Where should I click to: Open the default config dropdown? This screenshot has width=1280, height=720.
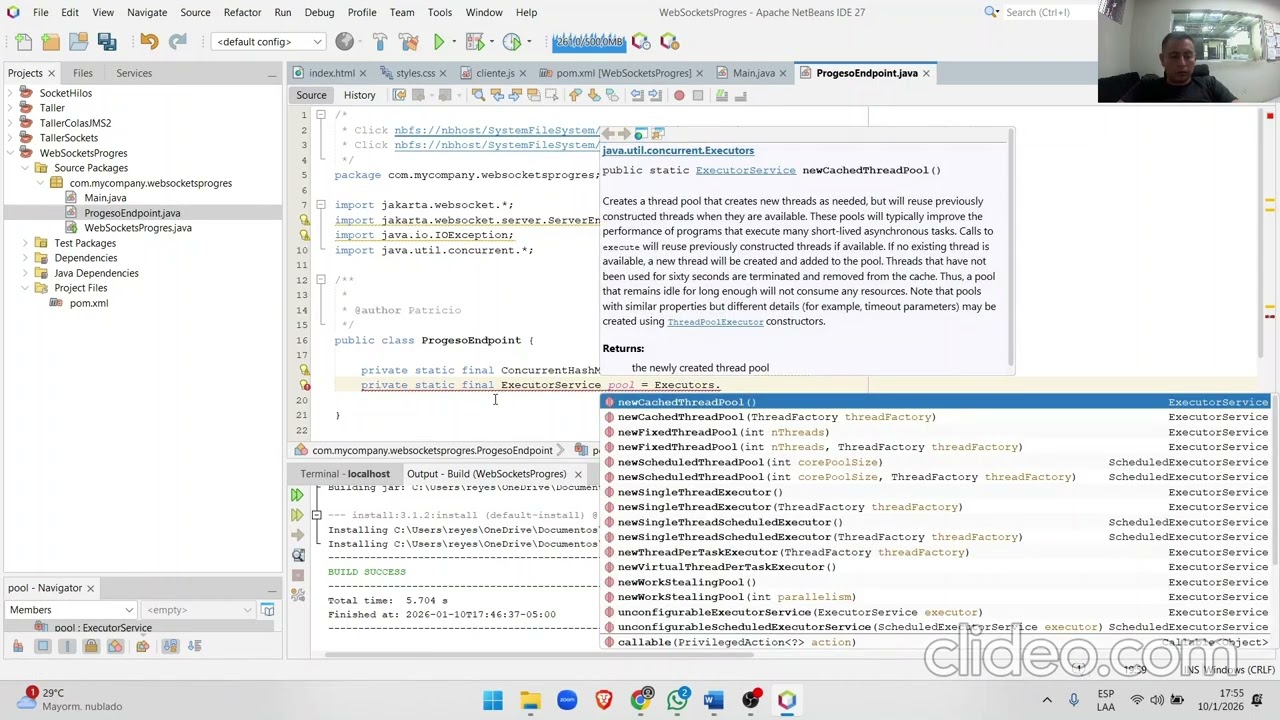click(269, 42)
